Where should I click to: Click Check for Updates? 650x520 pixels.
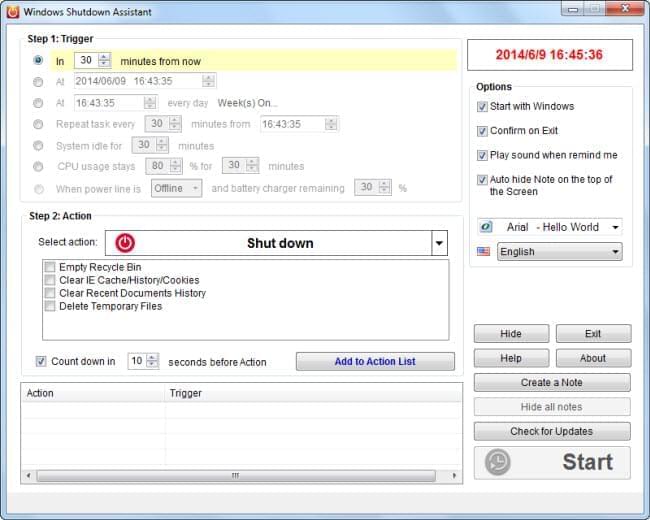coord(552,432)
